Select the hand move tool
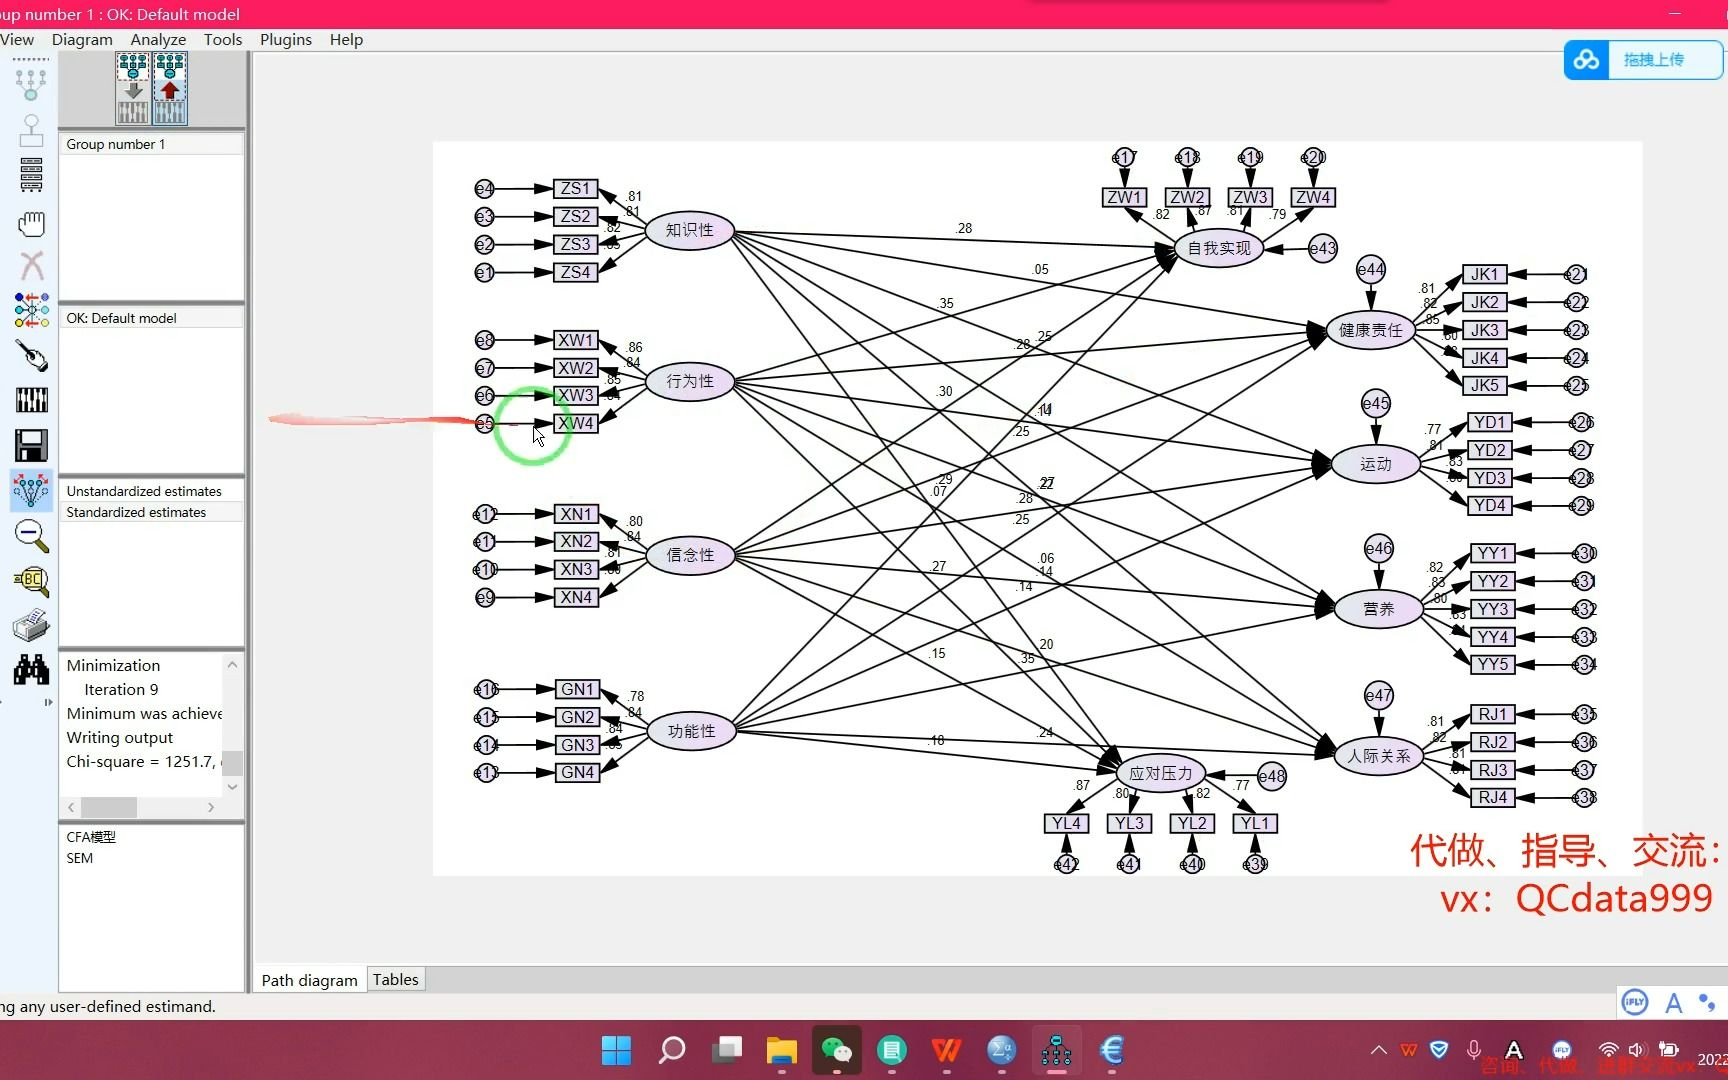The width and height of the screenshot is (1728, 1080). [x=31, y=224]
